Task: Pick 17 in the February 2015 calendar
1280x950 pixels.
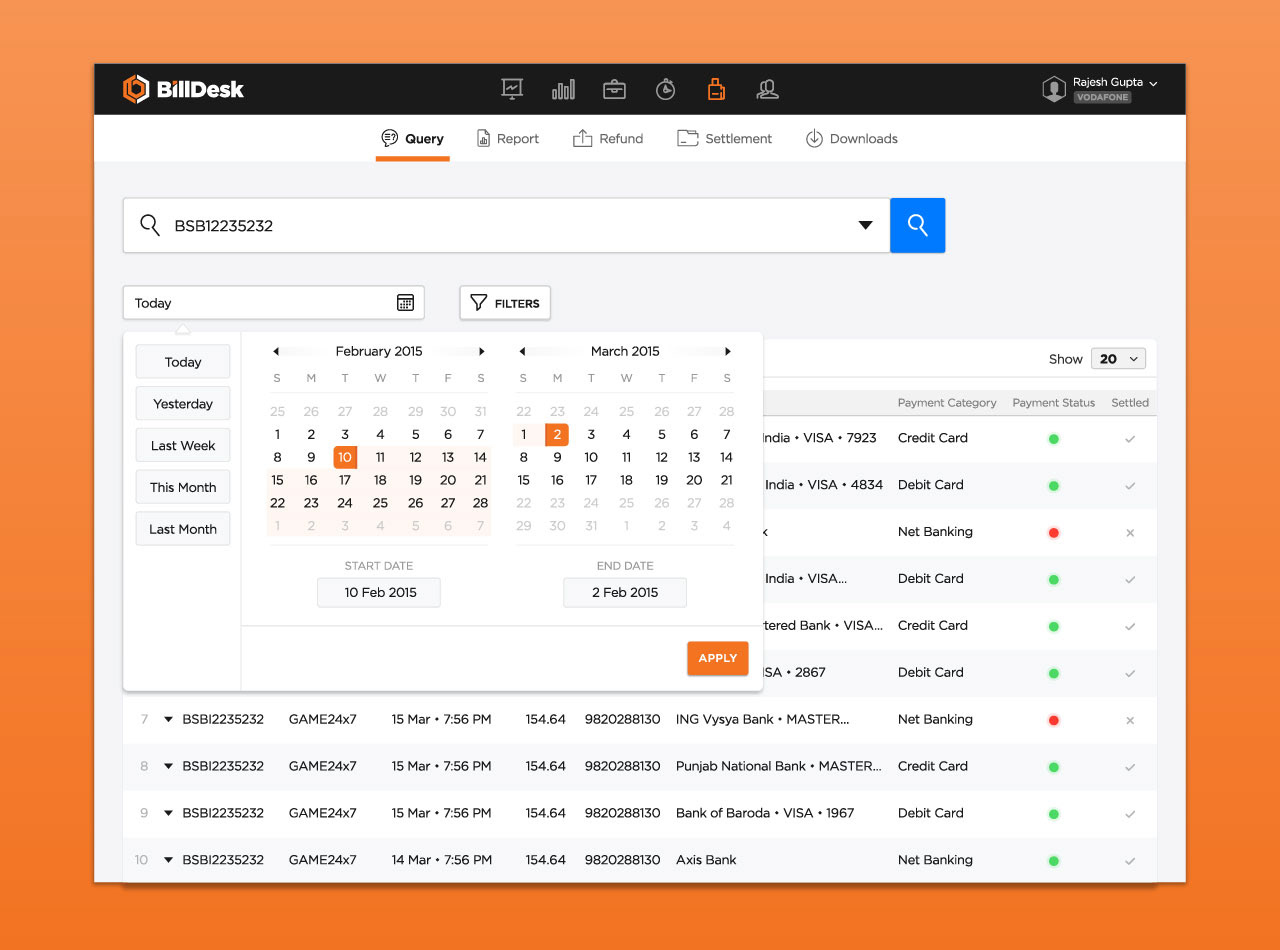Action: (x=345, y=480)
